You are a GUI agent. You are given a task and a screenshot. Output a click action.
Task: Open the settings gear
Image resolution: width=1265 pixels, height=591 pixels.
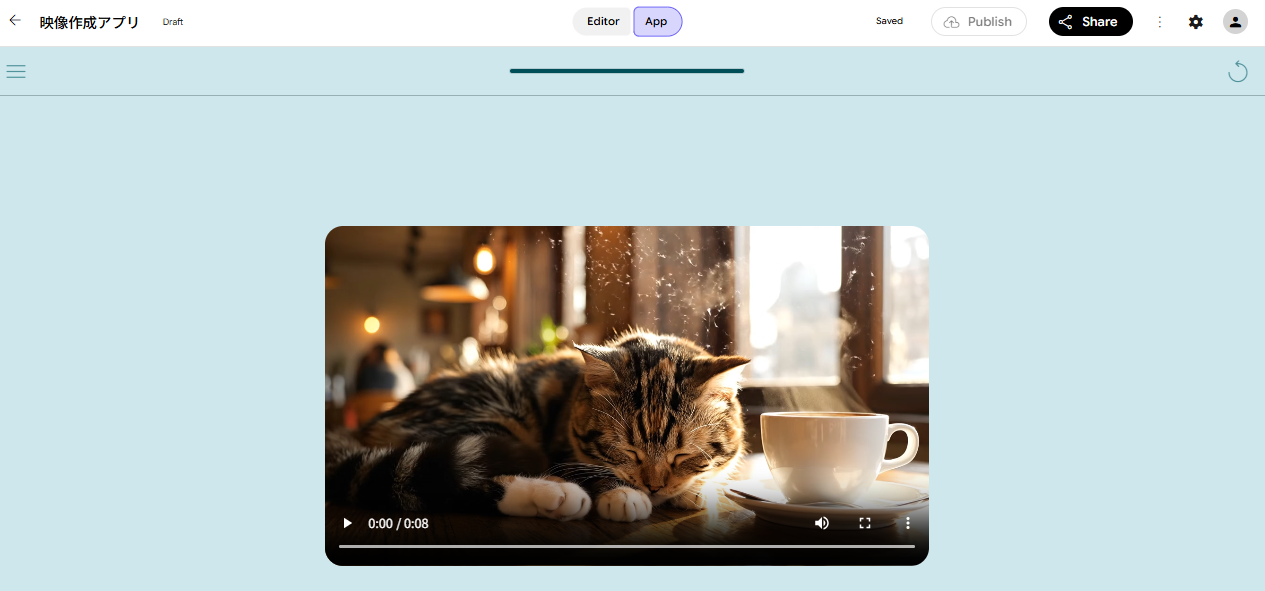pos(1196,22)
